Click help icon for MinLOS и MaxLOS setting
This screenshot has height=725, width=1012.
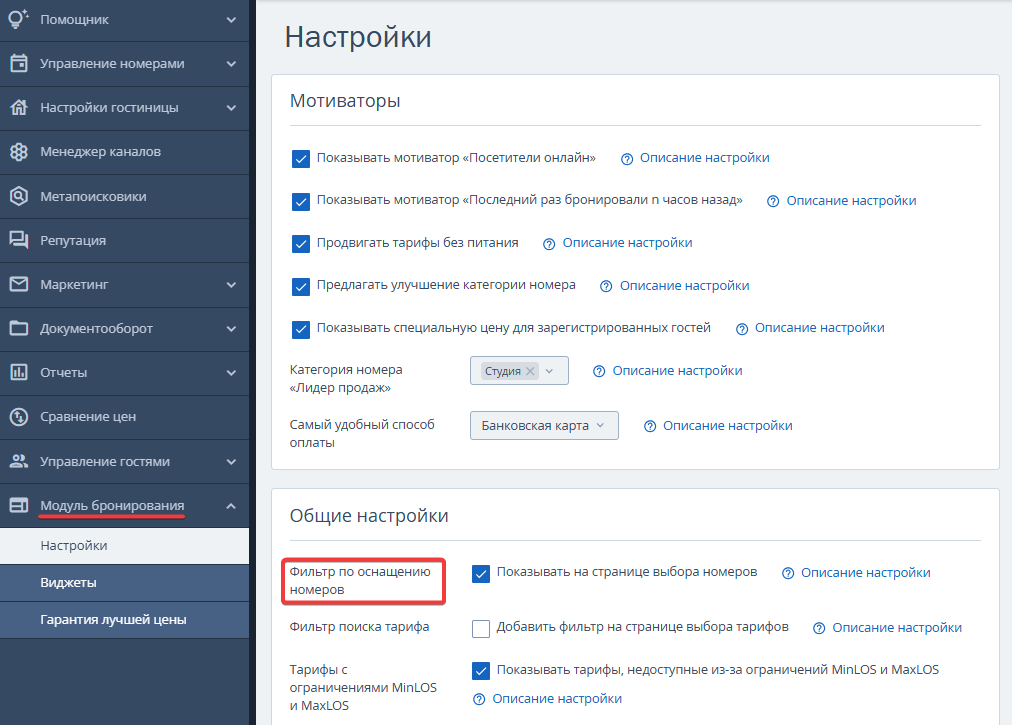tap(478, 699)
